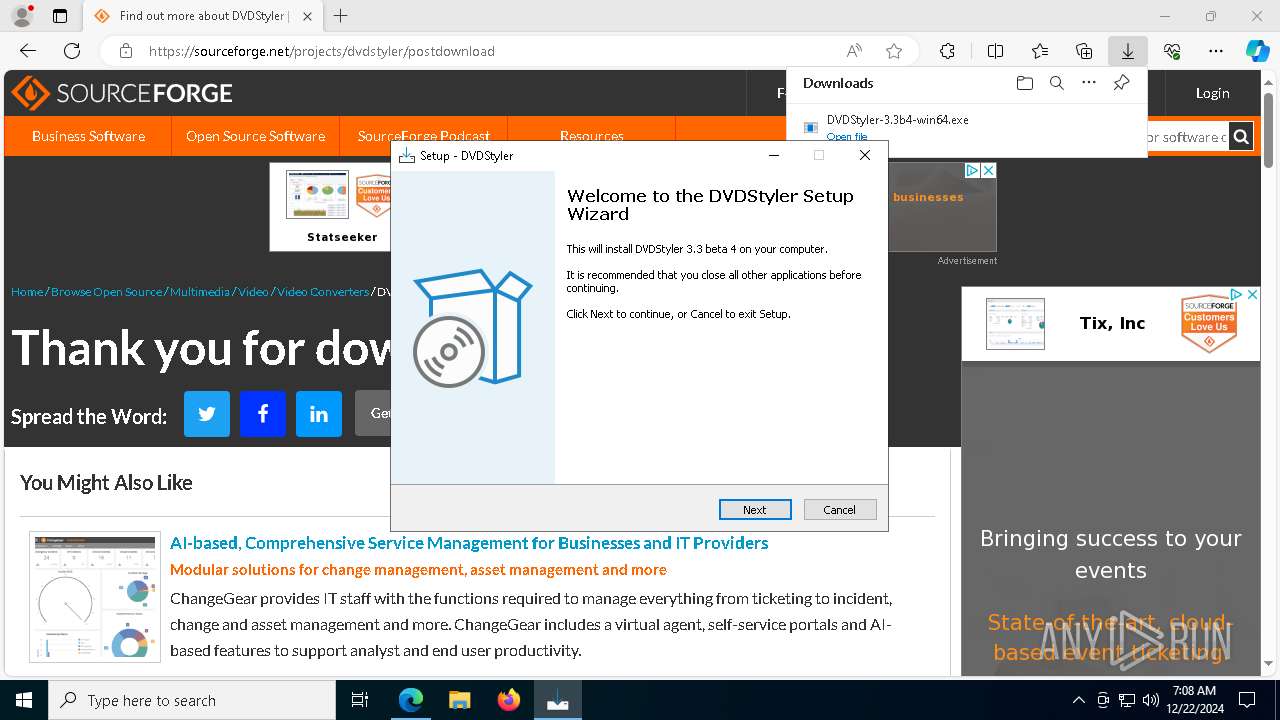Image resolution: width=1280 pixels, height=720 pixels.
Task: Add this page to favorites star
Action: 894,51
